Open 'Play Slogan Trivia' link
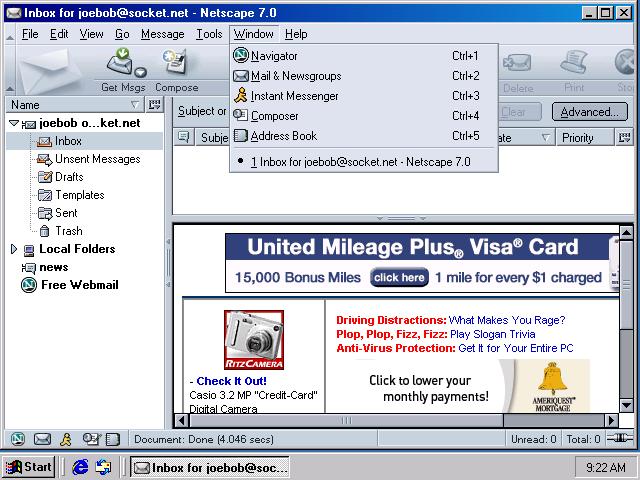 coord(493,334)
